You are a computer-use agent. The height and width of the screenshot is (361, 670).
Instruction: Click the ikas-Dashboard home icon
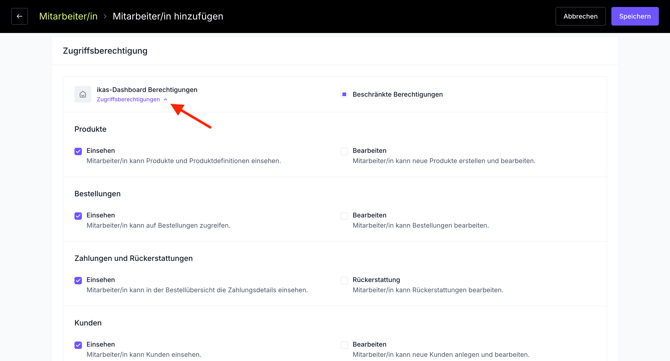[x=82, y=94]
